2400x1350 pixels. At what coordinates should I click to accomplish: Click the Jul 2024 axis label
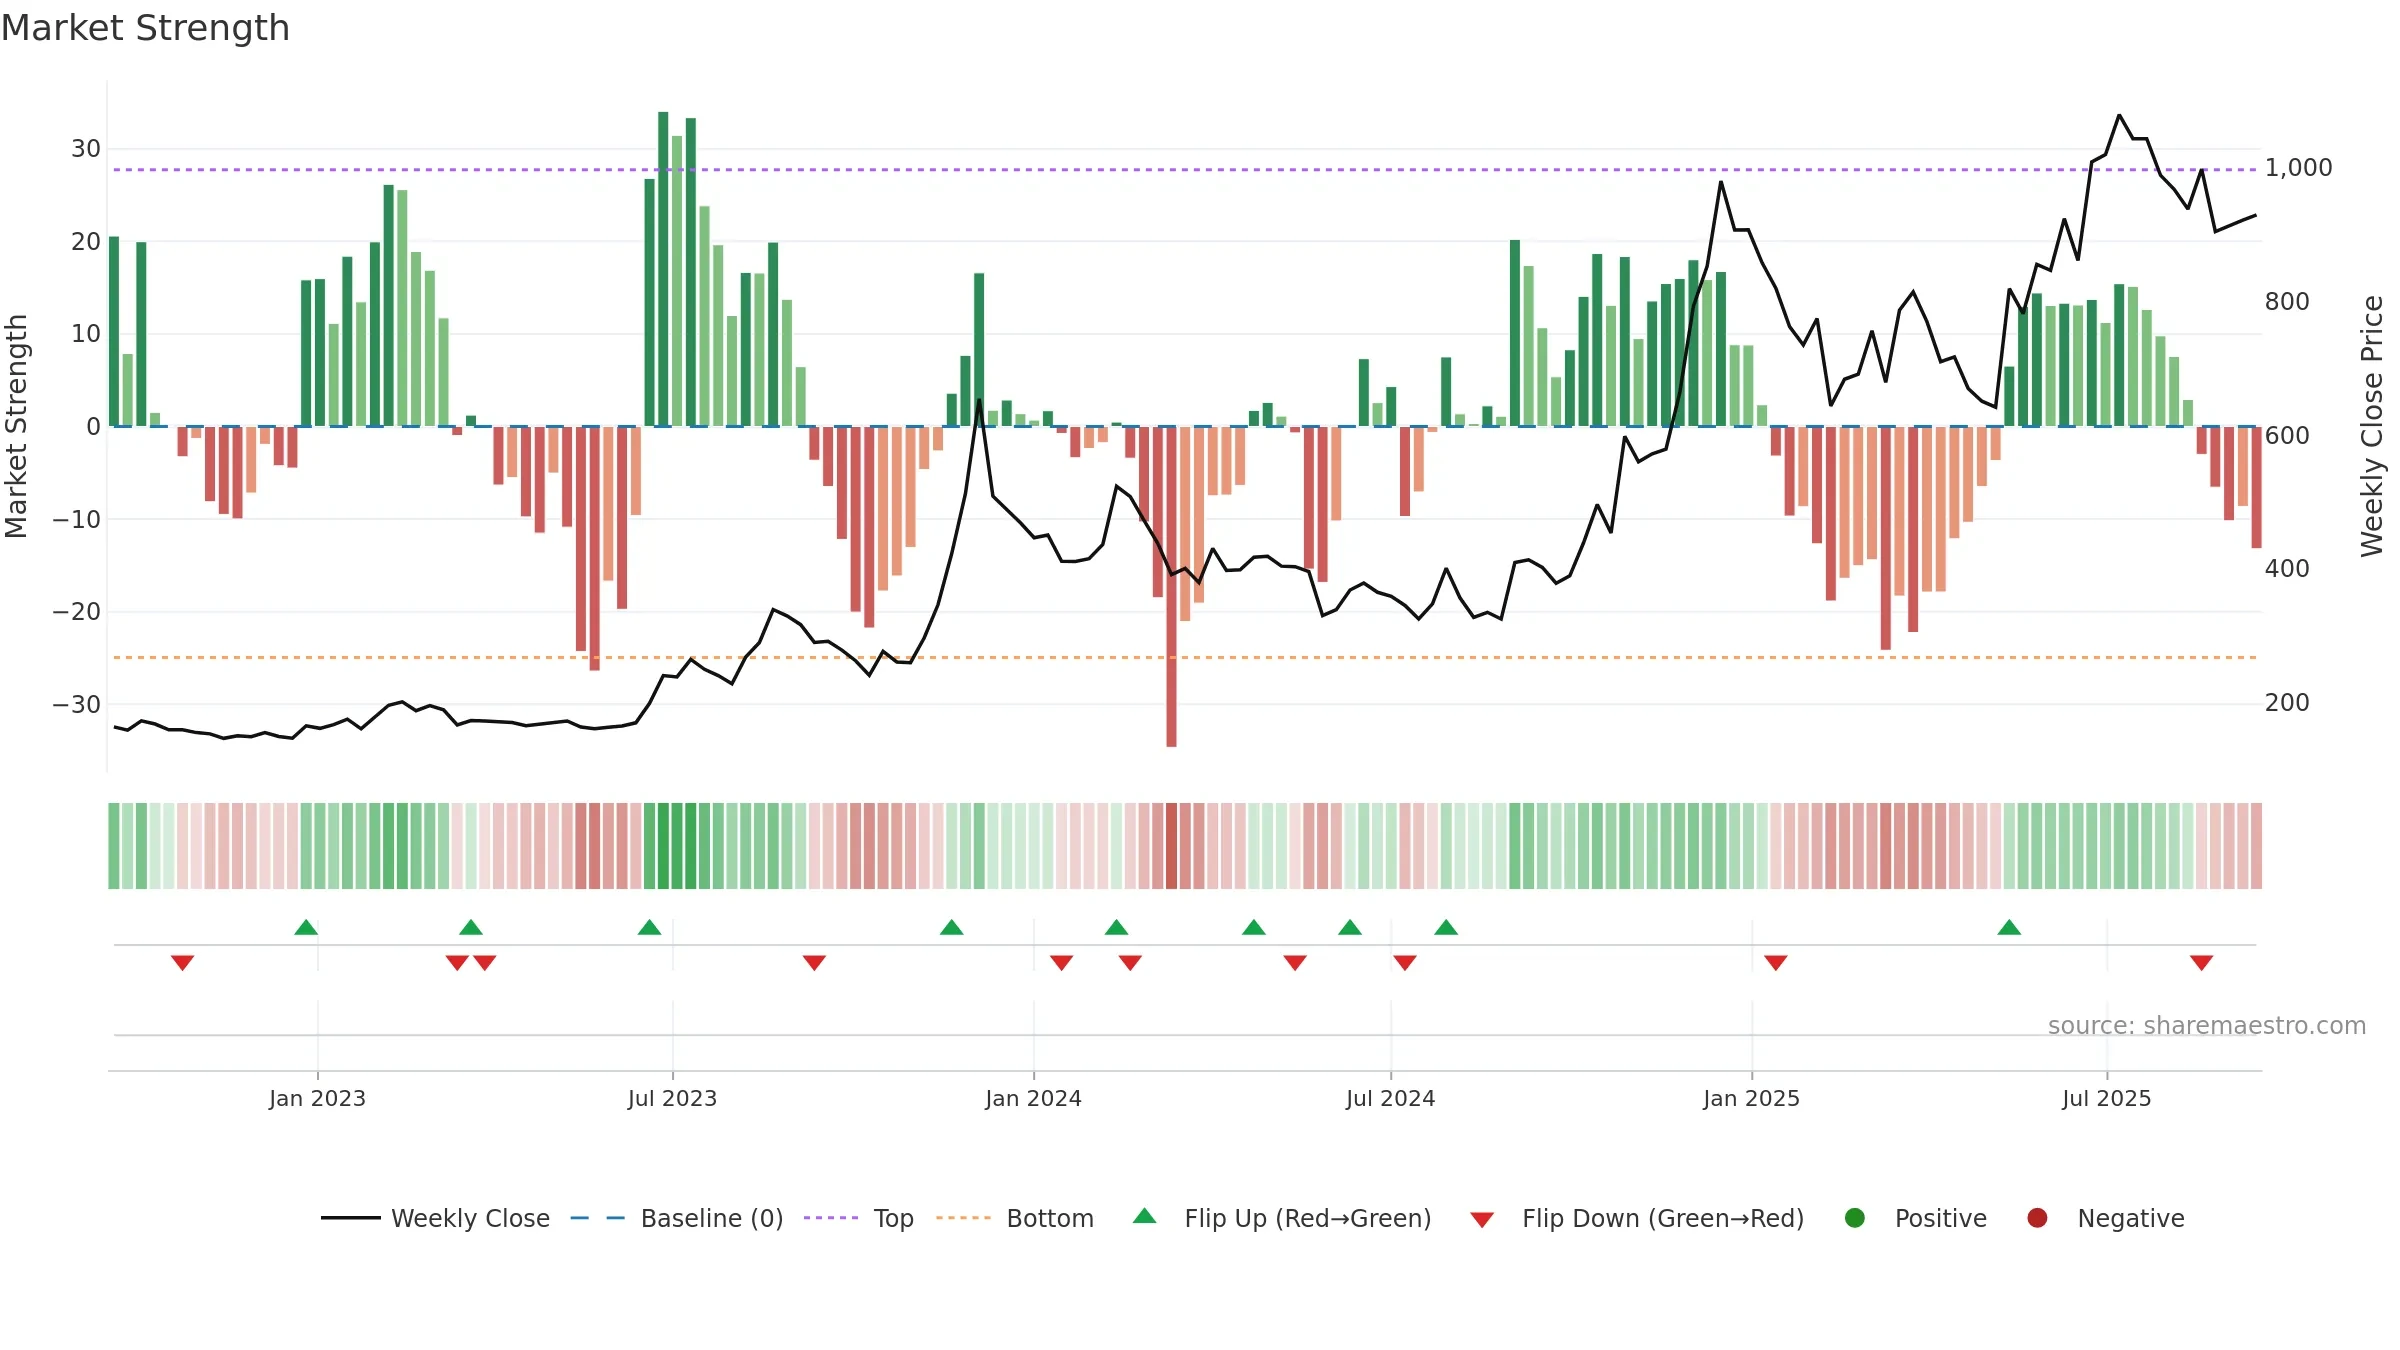[x=1390, y=1098]
